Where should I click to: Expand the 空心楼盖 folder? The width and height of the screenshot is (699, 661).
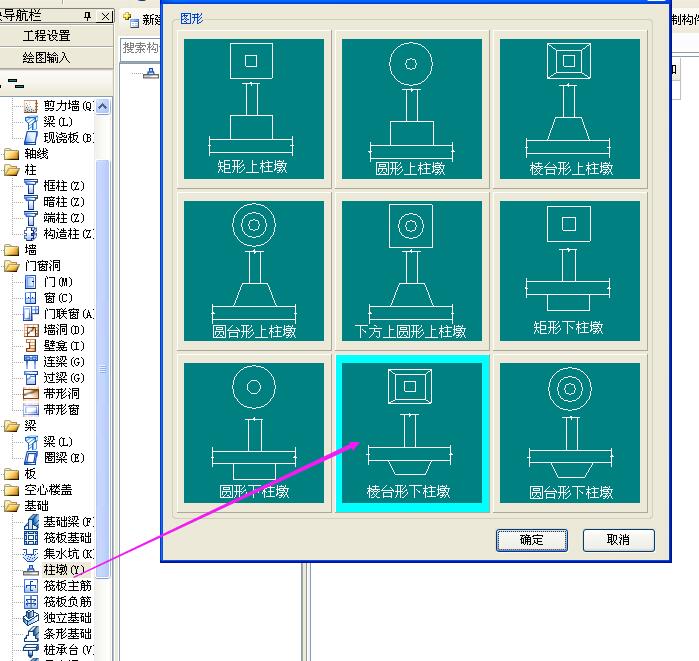tap(11, 490)
